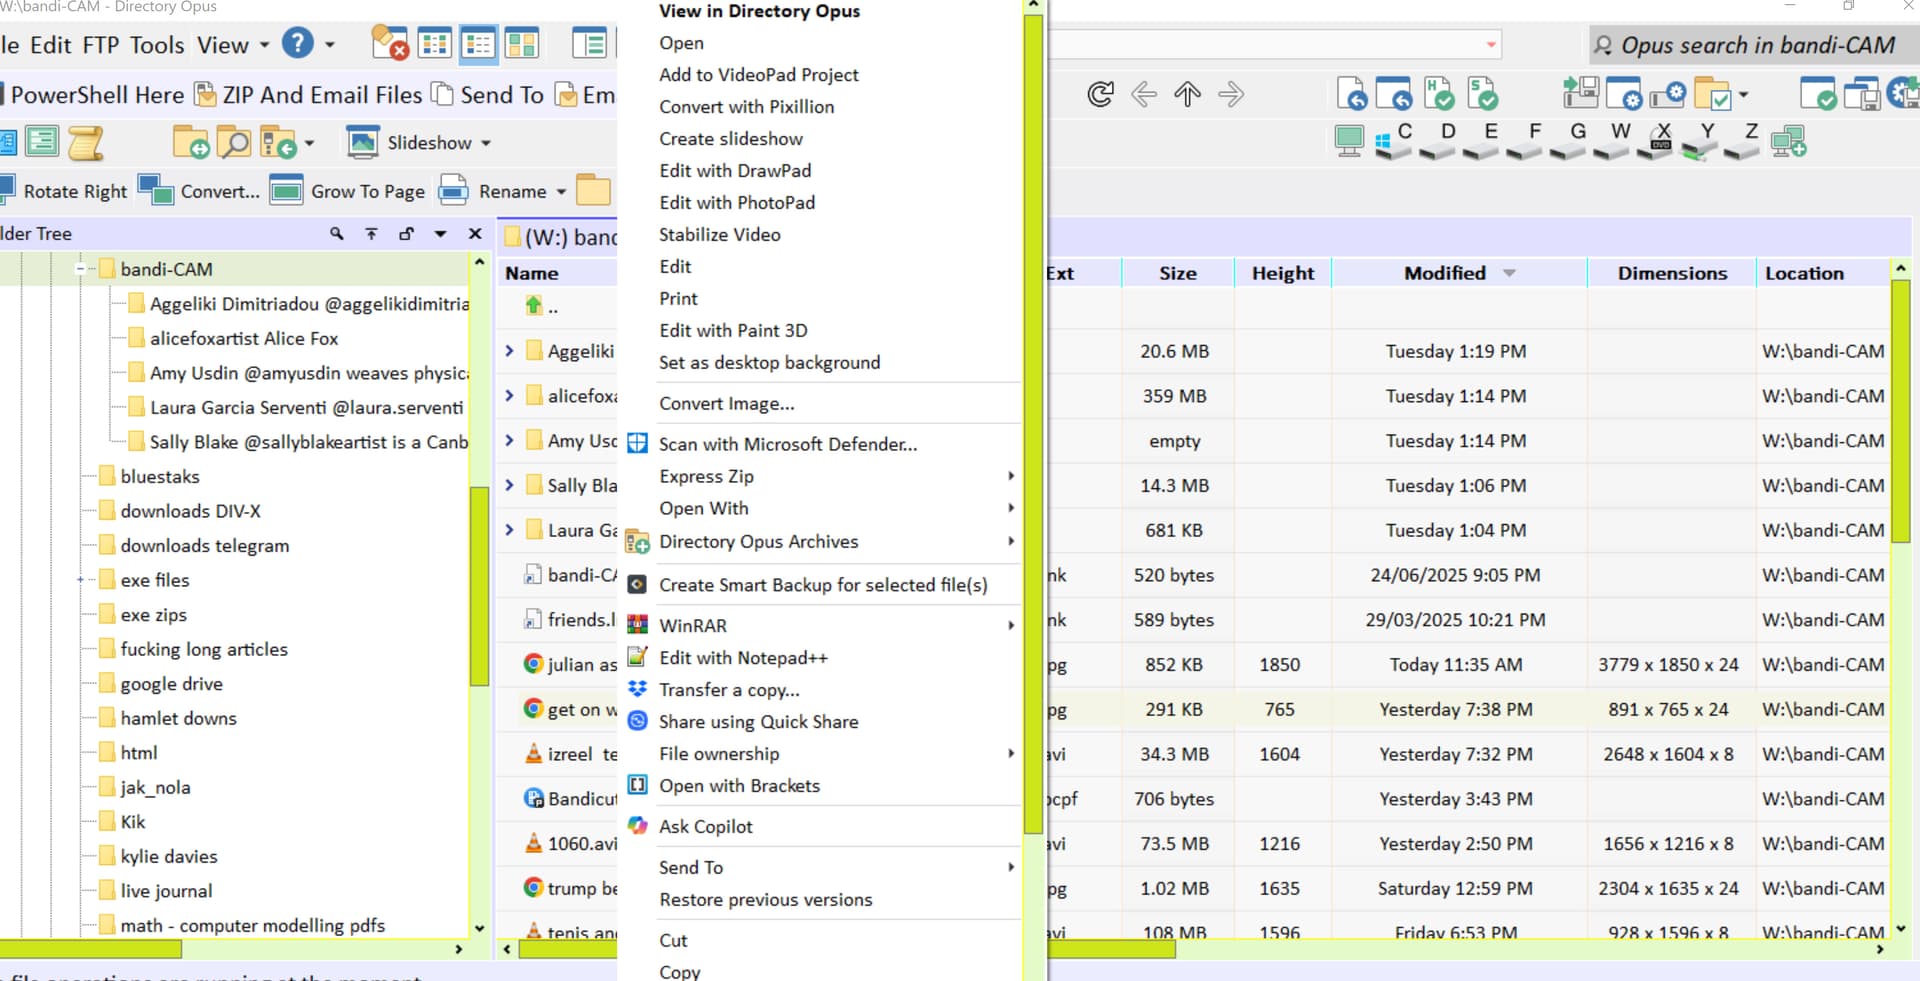Open the X DVD drive icon
Viewport: 1920px width, 981px height.
(x=1656, y=141)
